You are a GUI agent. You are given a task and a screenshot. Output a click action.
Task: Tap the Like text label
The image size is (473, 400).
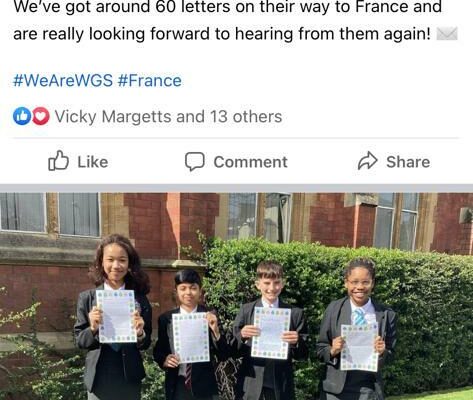93,162
